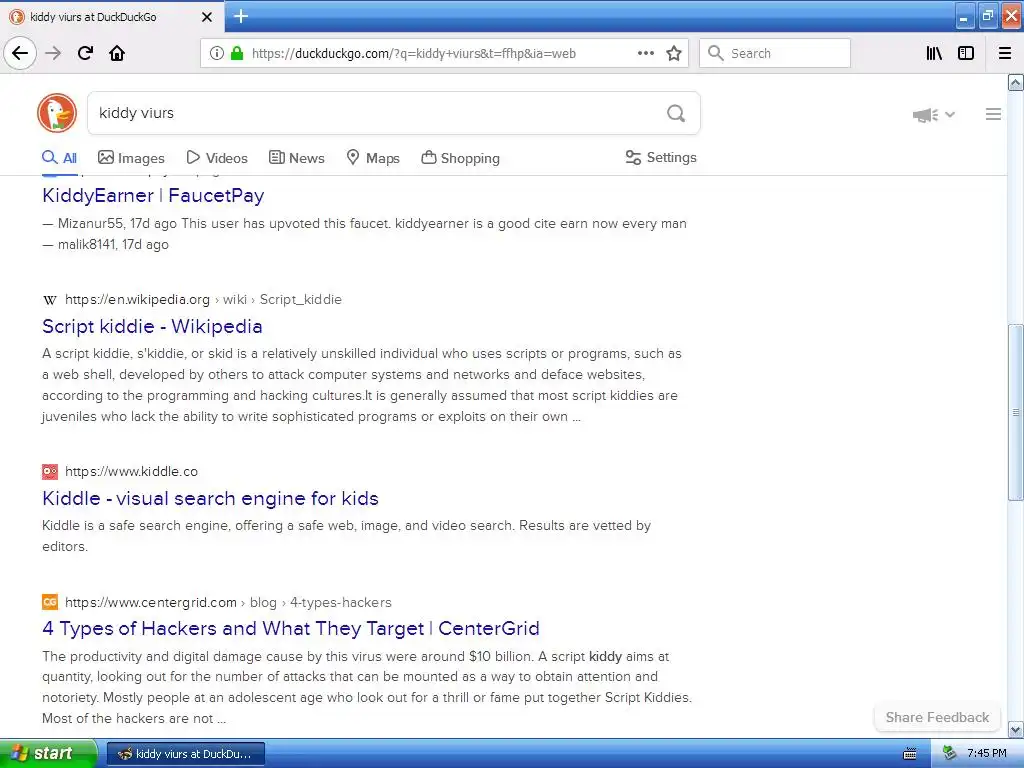This screenshot has width=1024, height=768.
Task: Open Script kiddie - Wikipedia result
Action: point(152,327)
